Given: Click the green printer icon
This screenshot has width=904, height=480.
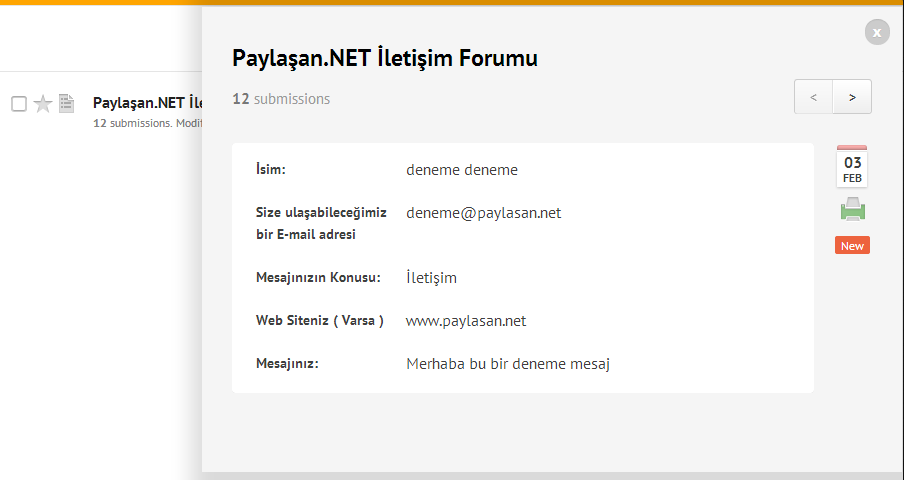Looking at the screenshot, I should [x=853, y=209].
